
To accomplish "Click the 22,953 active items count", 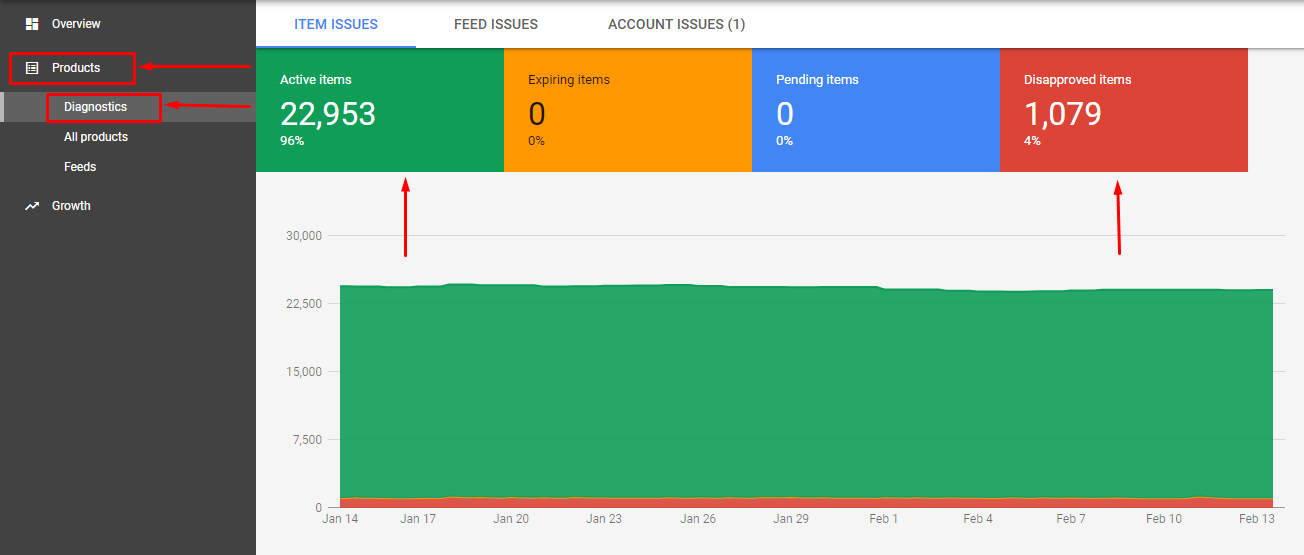I will (x=328, y=114).
